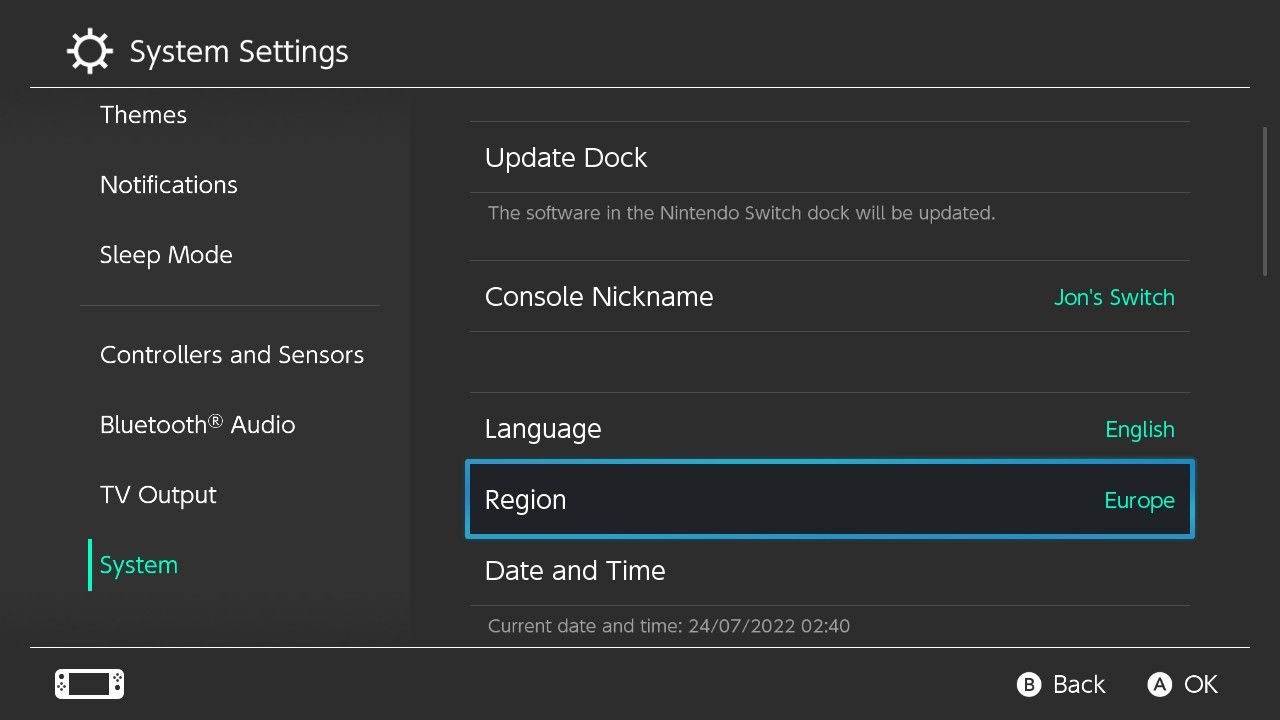The height and width of the screenshot is (720, 1280).
Task: Select the Update Dock option
Action: click(830, 157)
